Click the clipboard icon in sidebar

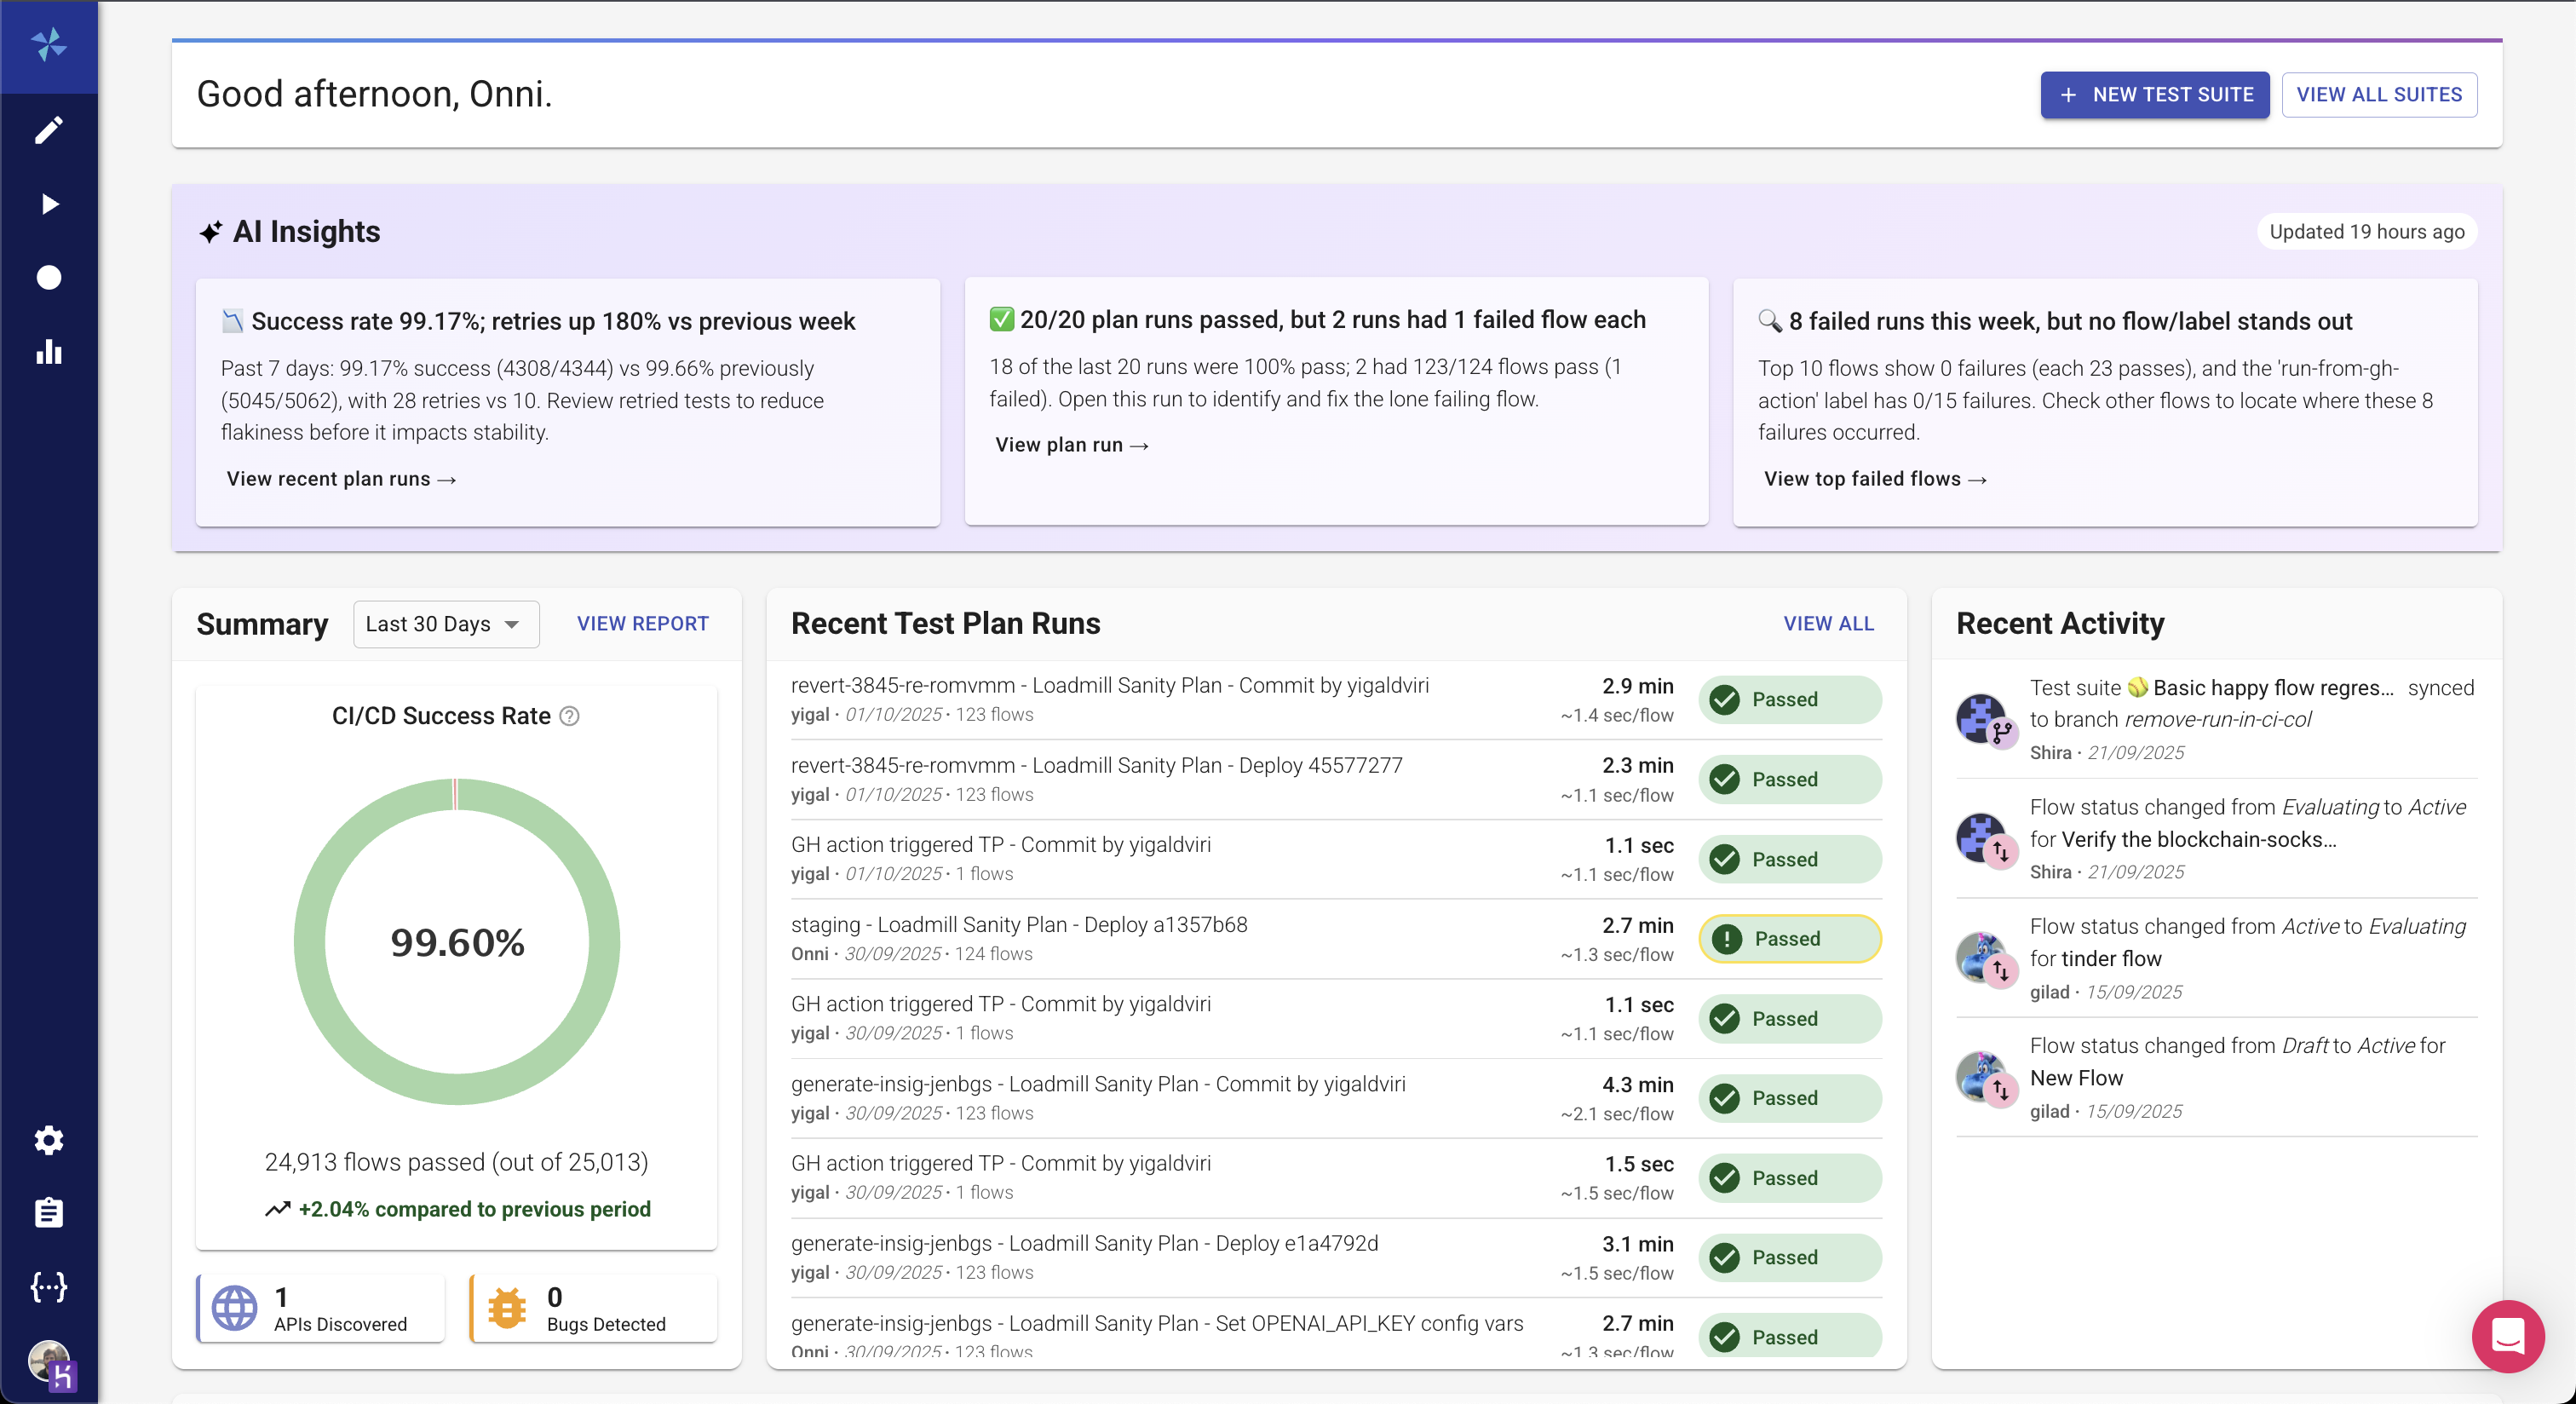point(48,1213)
